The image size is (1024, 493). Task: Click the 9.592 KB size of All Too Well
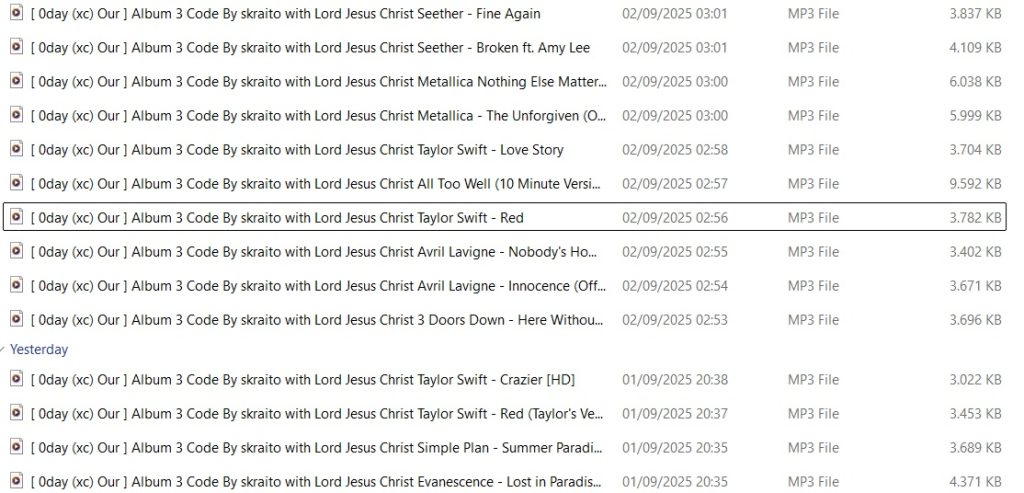click(x=975, y=183)
